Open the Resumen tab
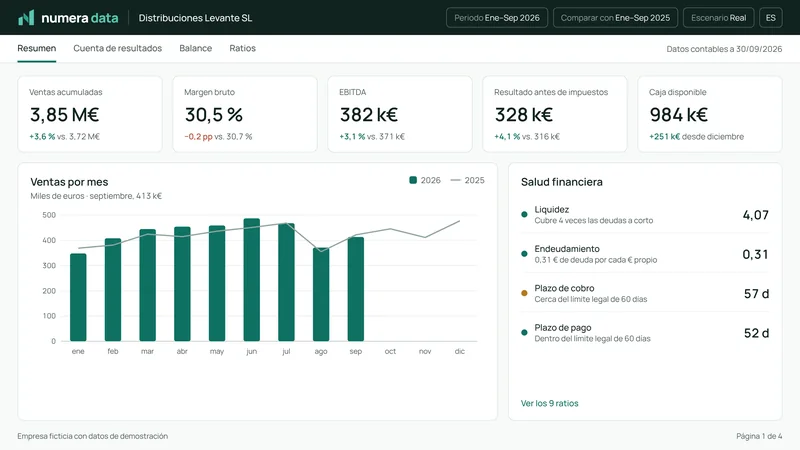 pyautogui.click(x=37, y=48)
